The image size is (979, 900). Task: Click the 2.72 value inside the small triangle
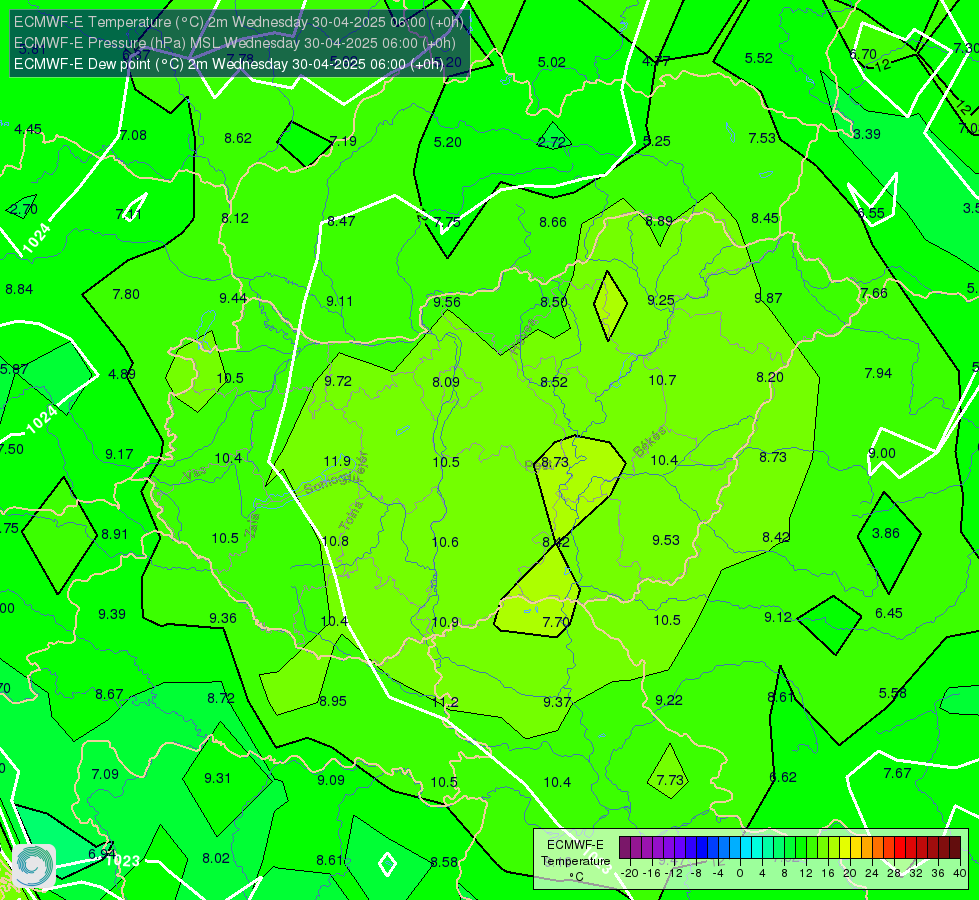pyautogui.click(x=552, y=142)
